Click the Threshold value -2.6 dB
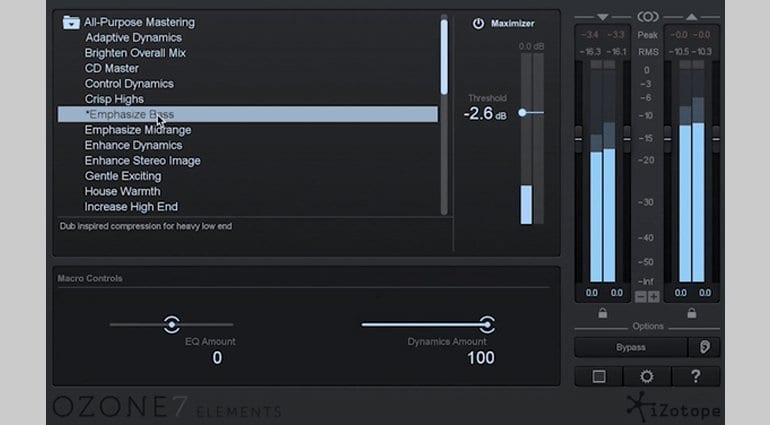The width and height of the screenshot is (770, 425). (x=485, y=114)
